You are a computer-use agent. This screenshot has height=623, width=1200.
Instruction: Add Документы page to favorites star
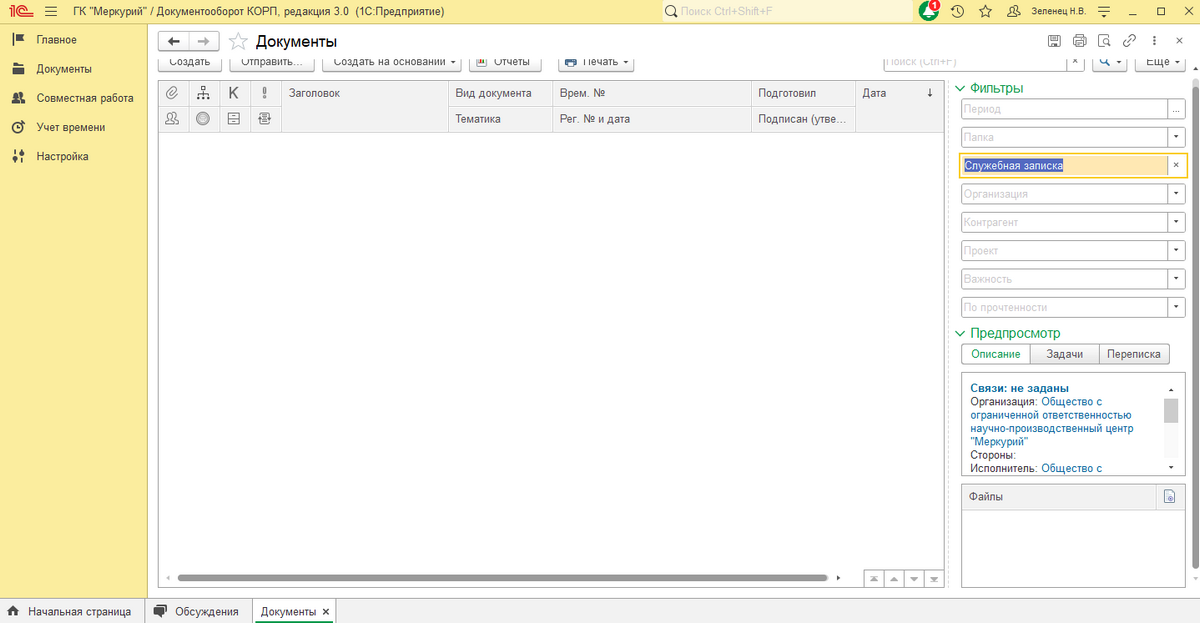pos(238,42)
